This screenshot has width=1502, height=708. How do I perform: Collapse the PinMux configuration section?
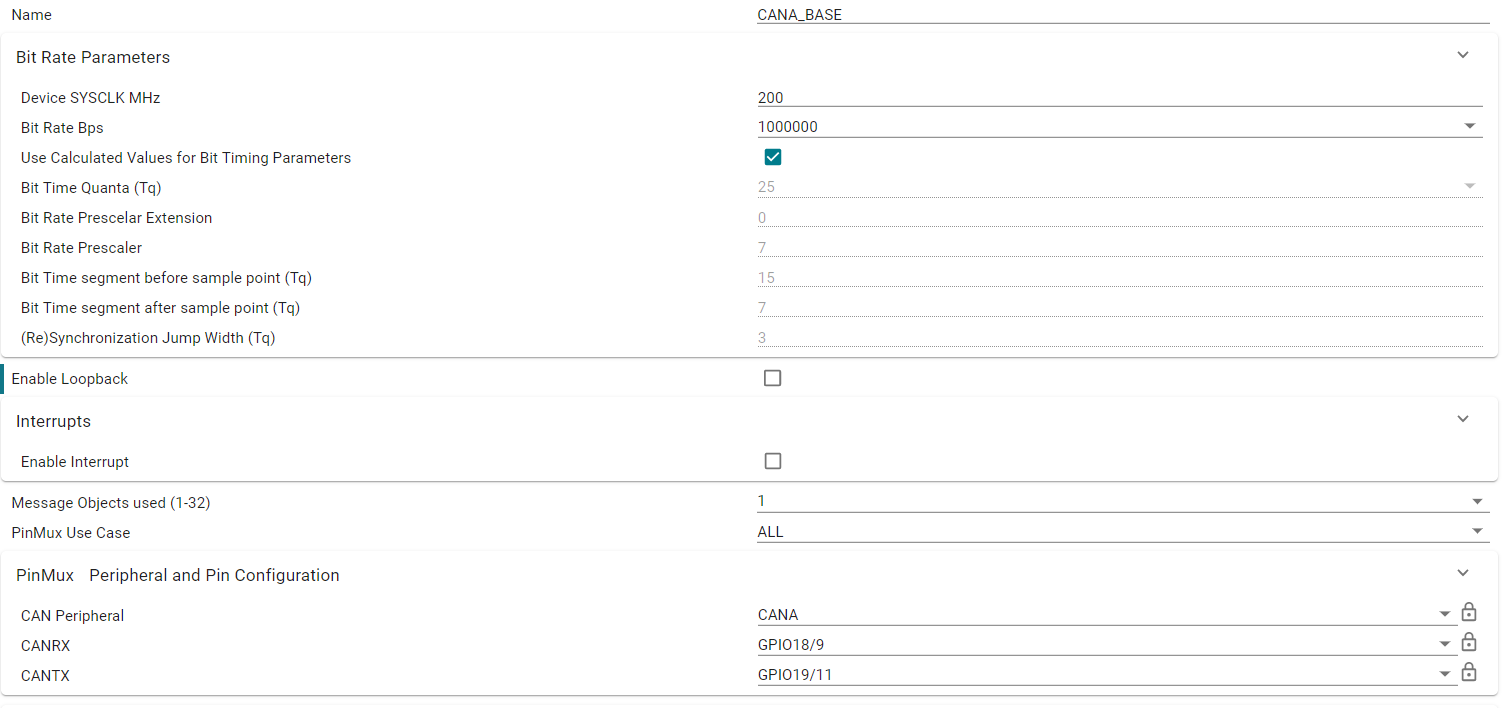tap(1463, 574)
